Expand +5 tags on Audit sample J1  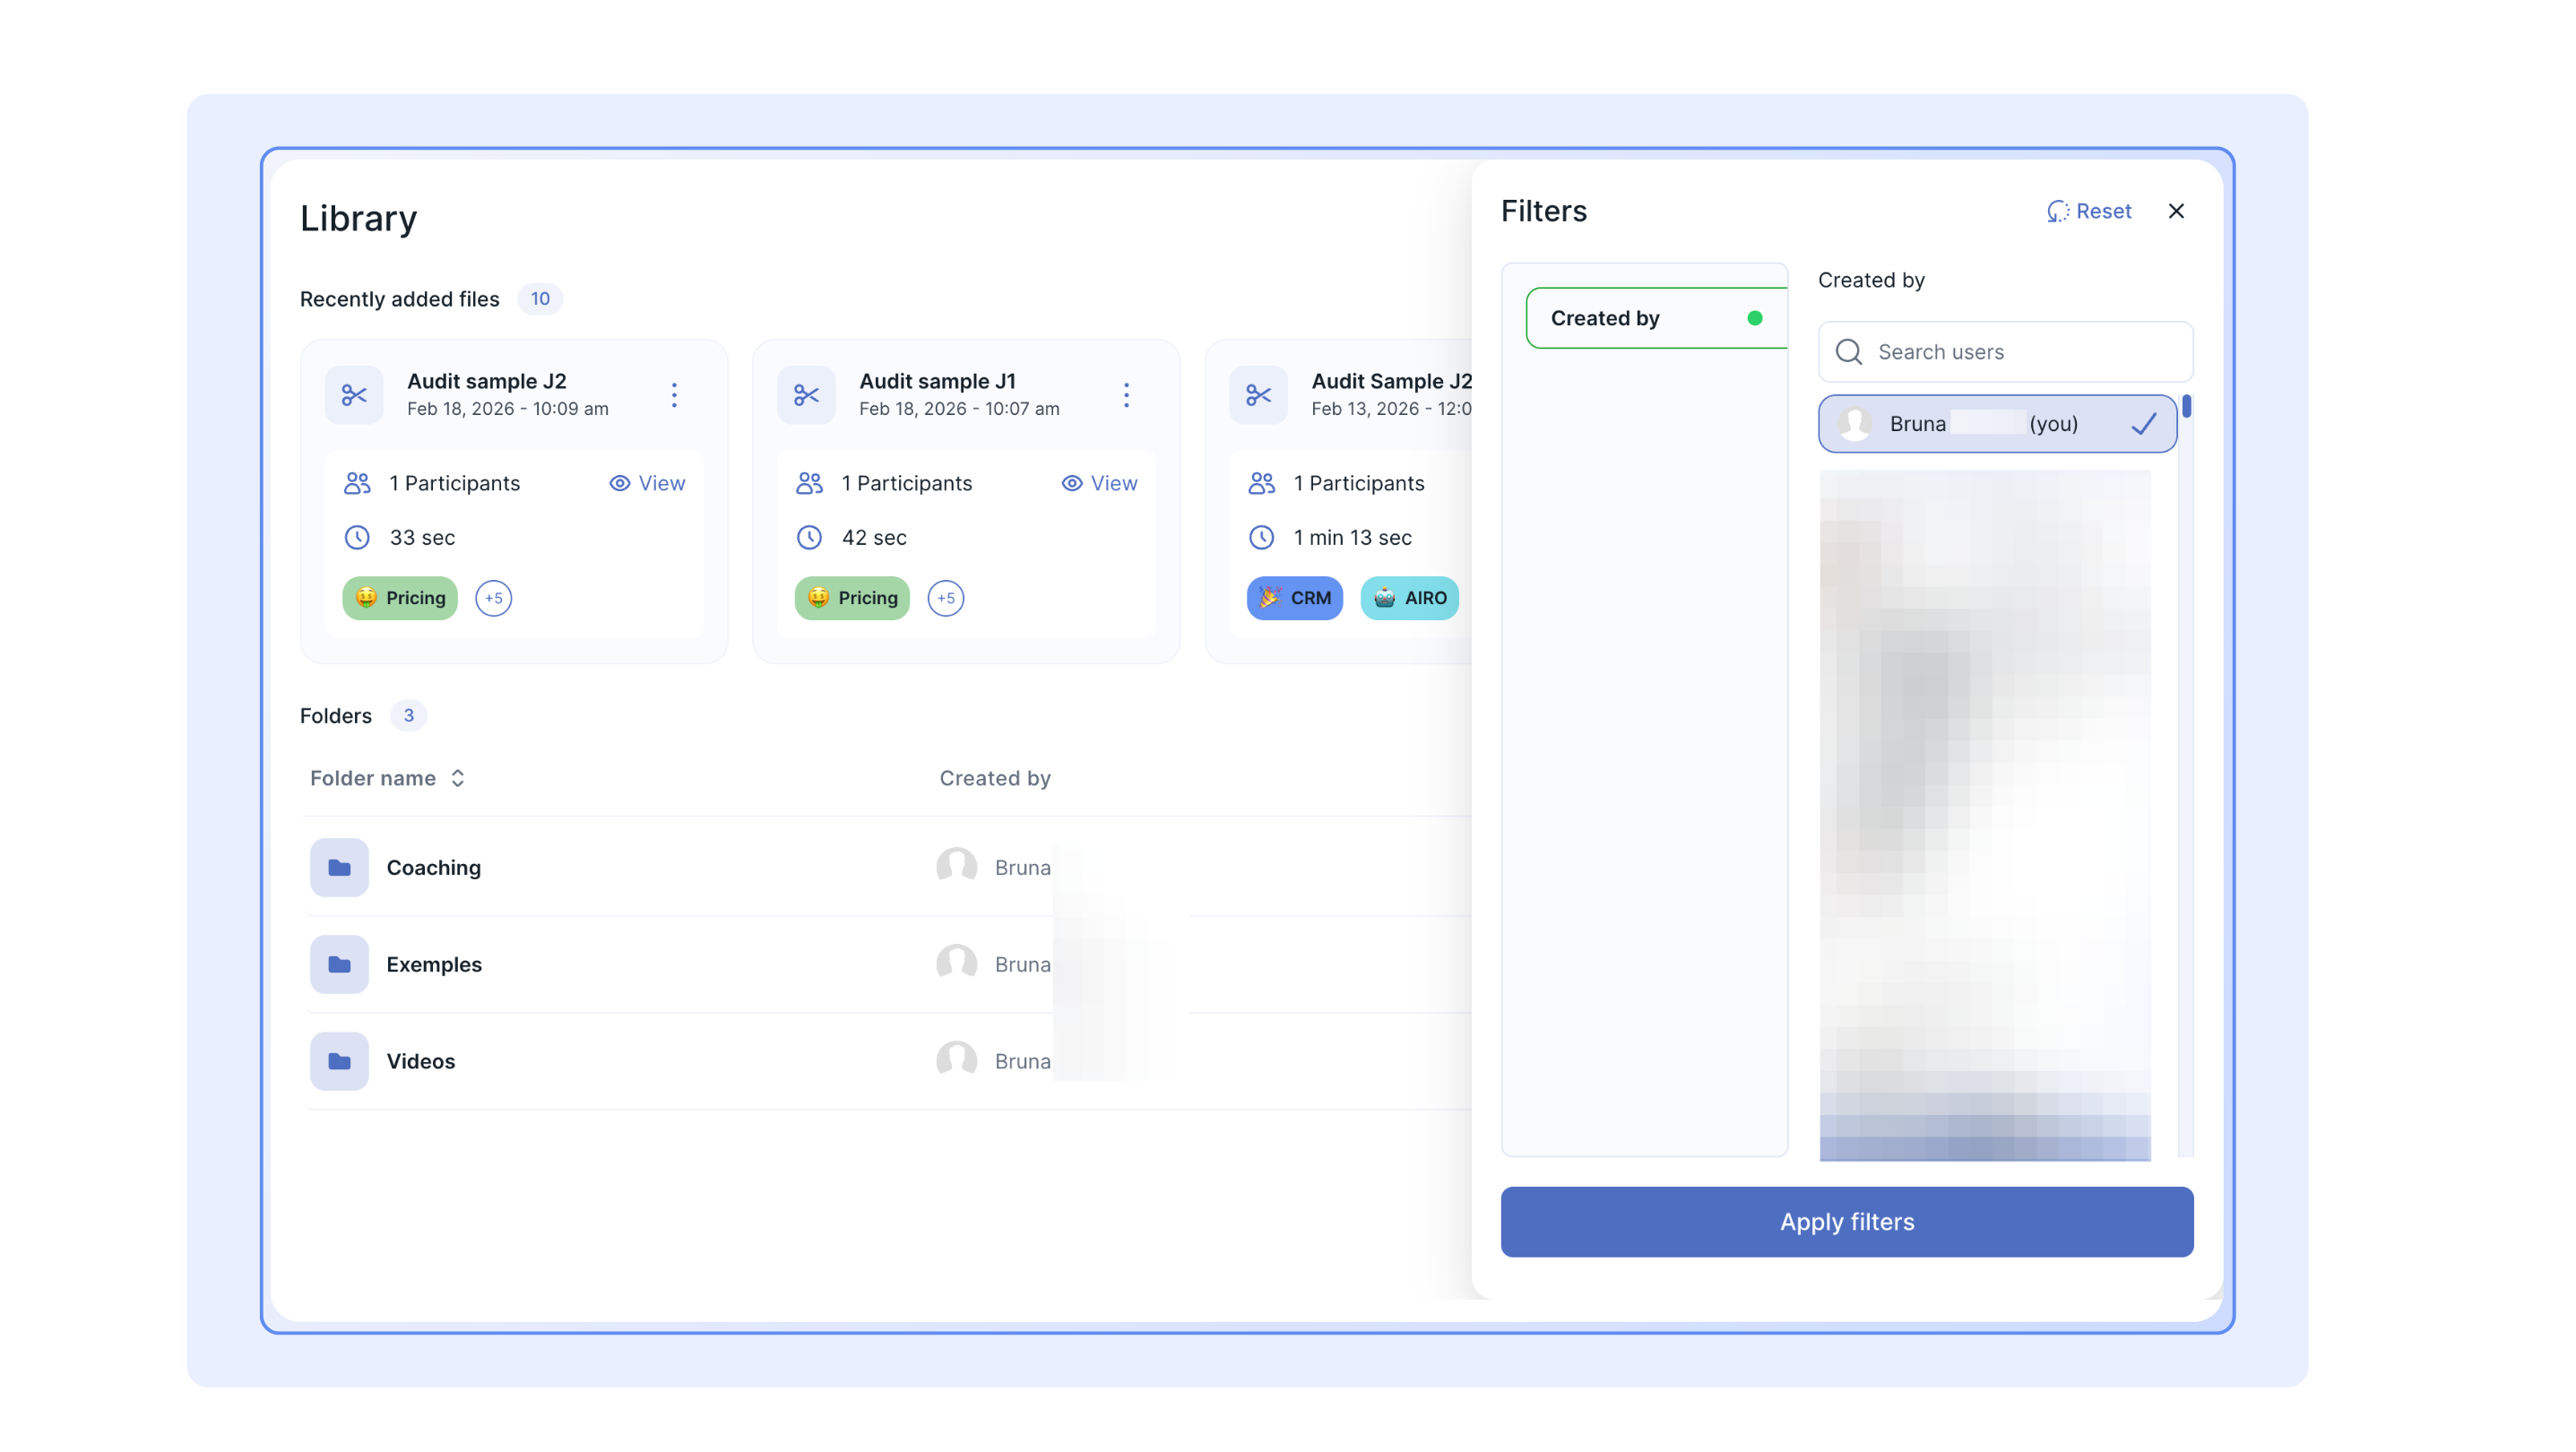[x=945, y=598]
